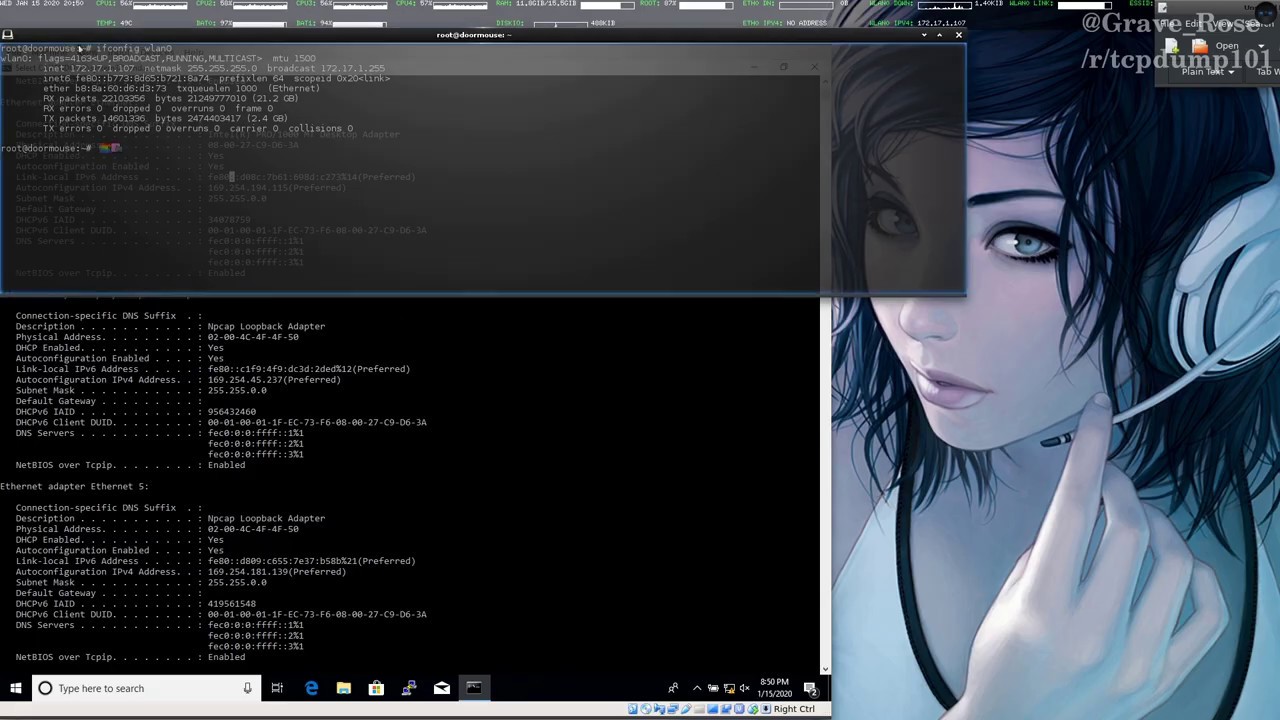
Task: Type-here-to-search taskbar field
Action: 146,688
